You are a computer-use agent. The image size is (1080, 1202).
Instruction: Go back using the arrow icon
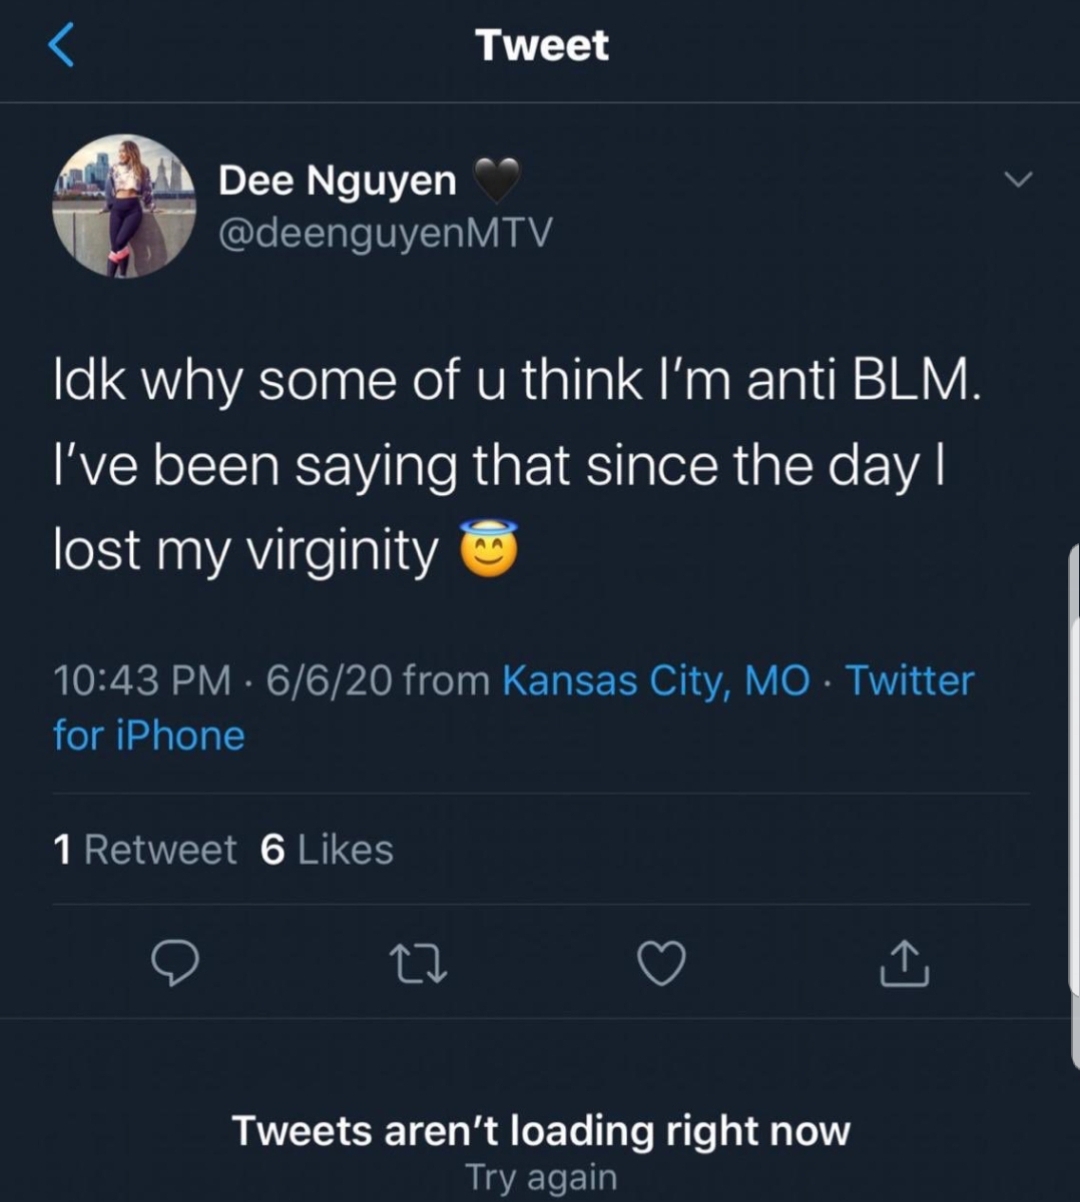coord(62,45)
